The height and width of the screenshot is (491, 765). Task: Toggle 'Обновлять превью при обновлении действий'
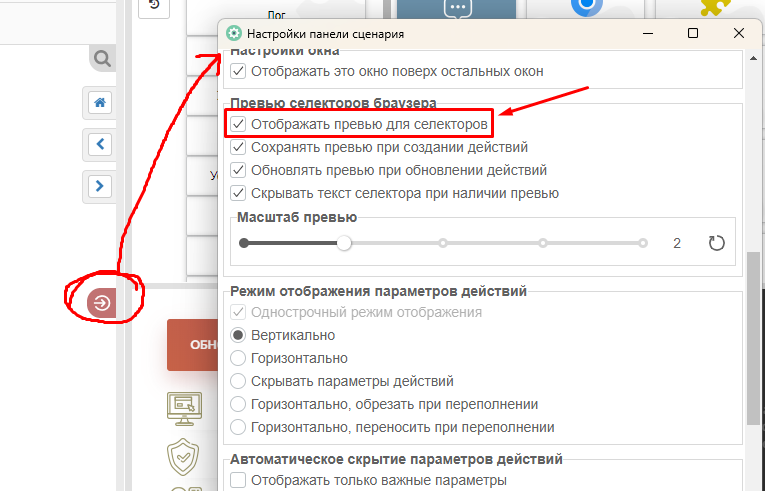(x=238, y=170)
